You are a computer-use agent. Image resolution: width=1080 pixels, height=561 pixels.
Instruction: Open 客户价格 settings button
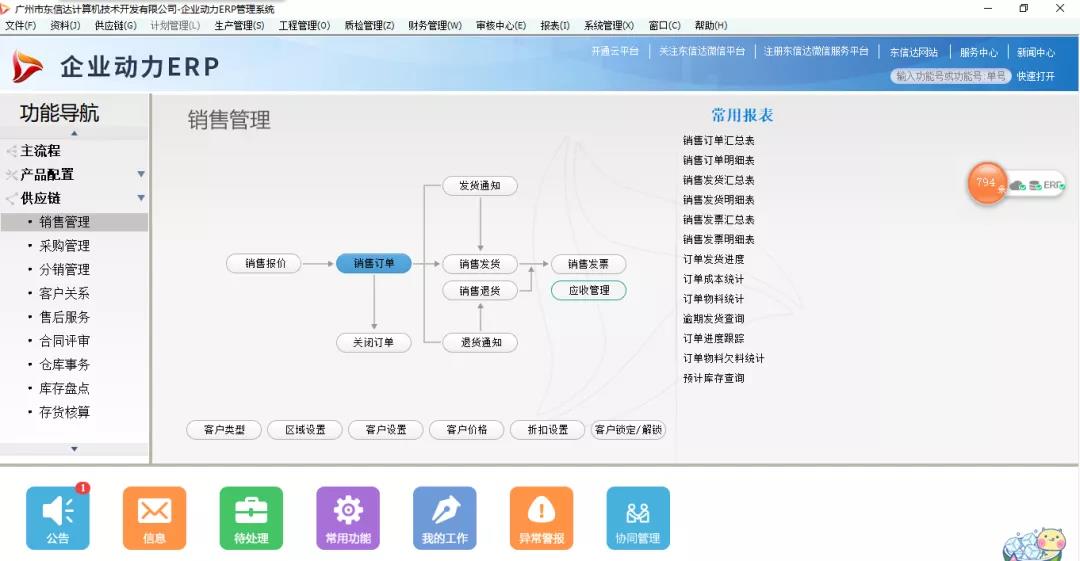pos(467,429)
